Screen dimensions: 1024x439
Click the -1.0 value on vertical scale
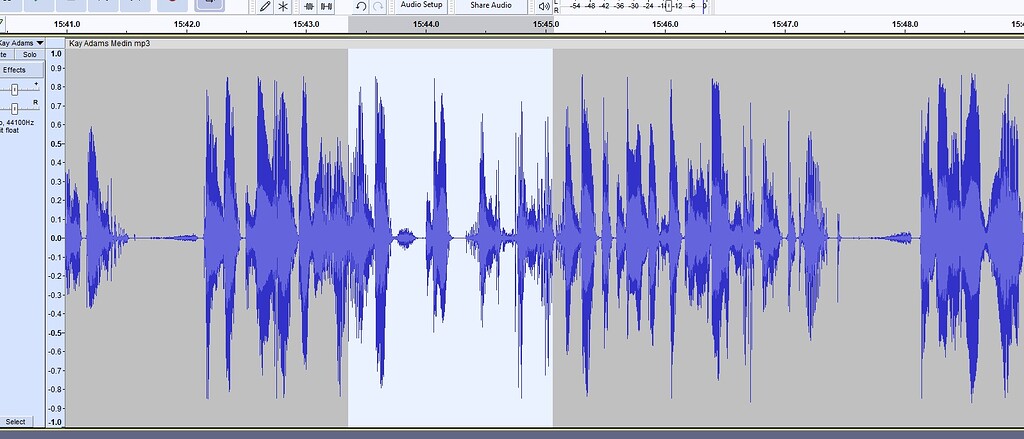click(55, 422)
